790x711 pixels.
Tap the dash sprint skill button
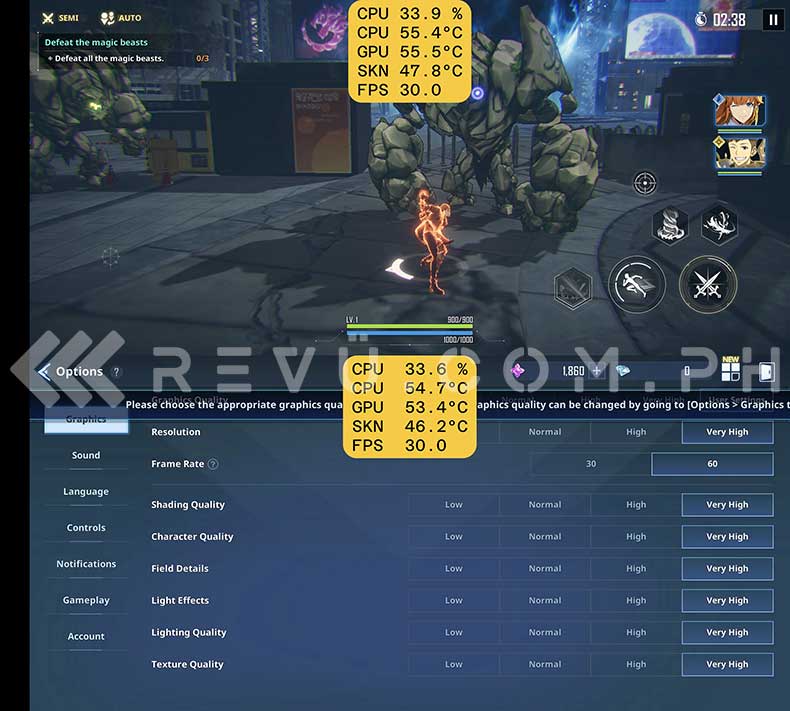pyautogui.click(x=637, y=284)
